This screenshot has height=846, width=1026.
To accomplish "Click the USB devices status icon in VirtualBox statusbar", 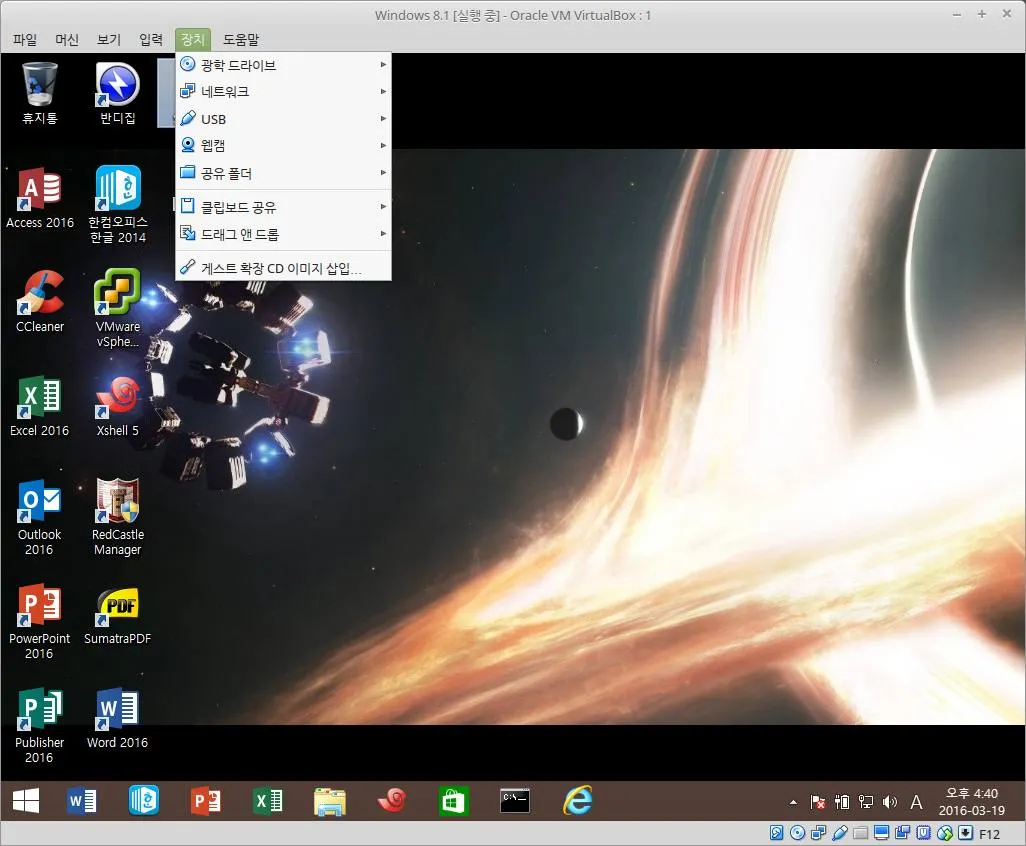I will point(838,832).
